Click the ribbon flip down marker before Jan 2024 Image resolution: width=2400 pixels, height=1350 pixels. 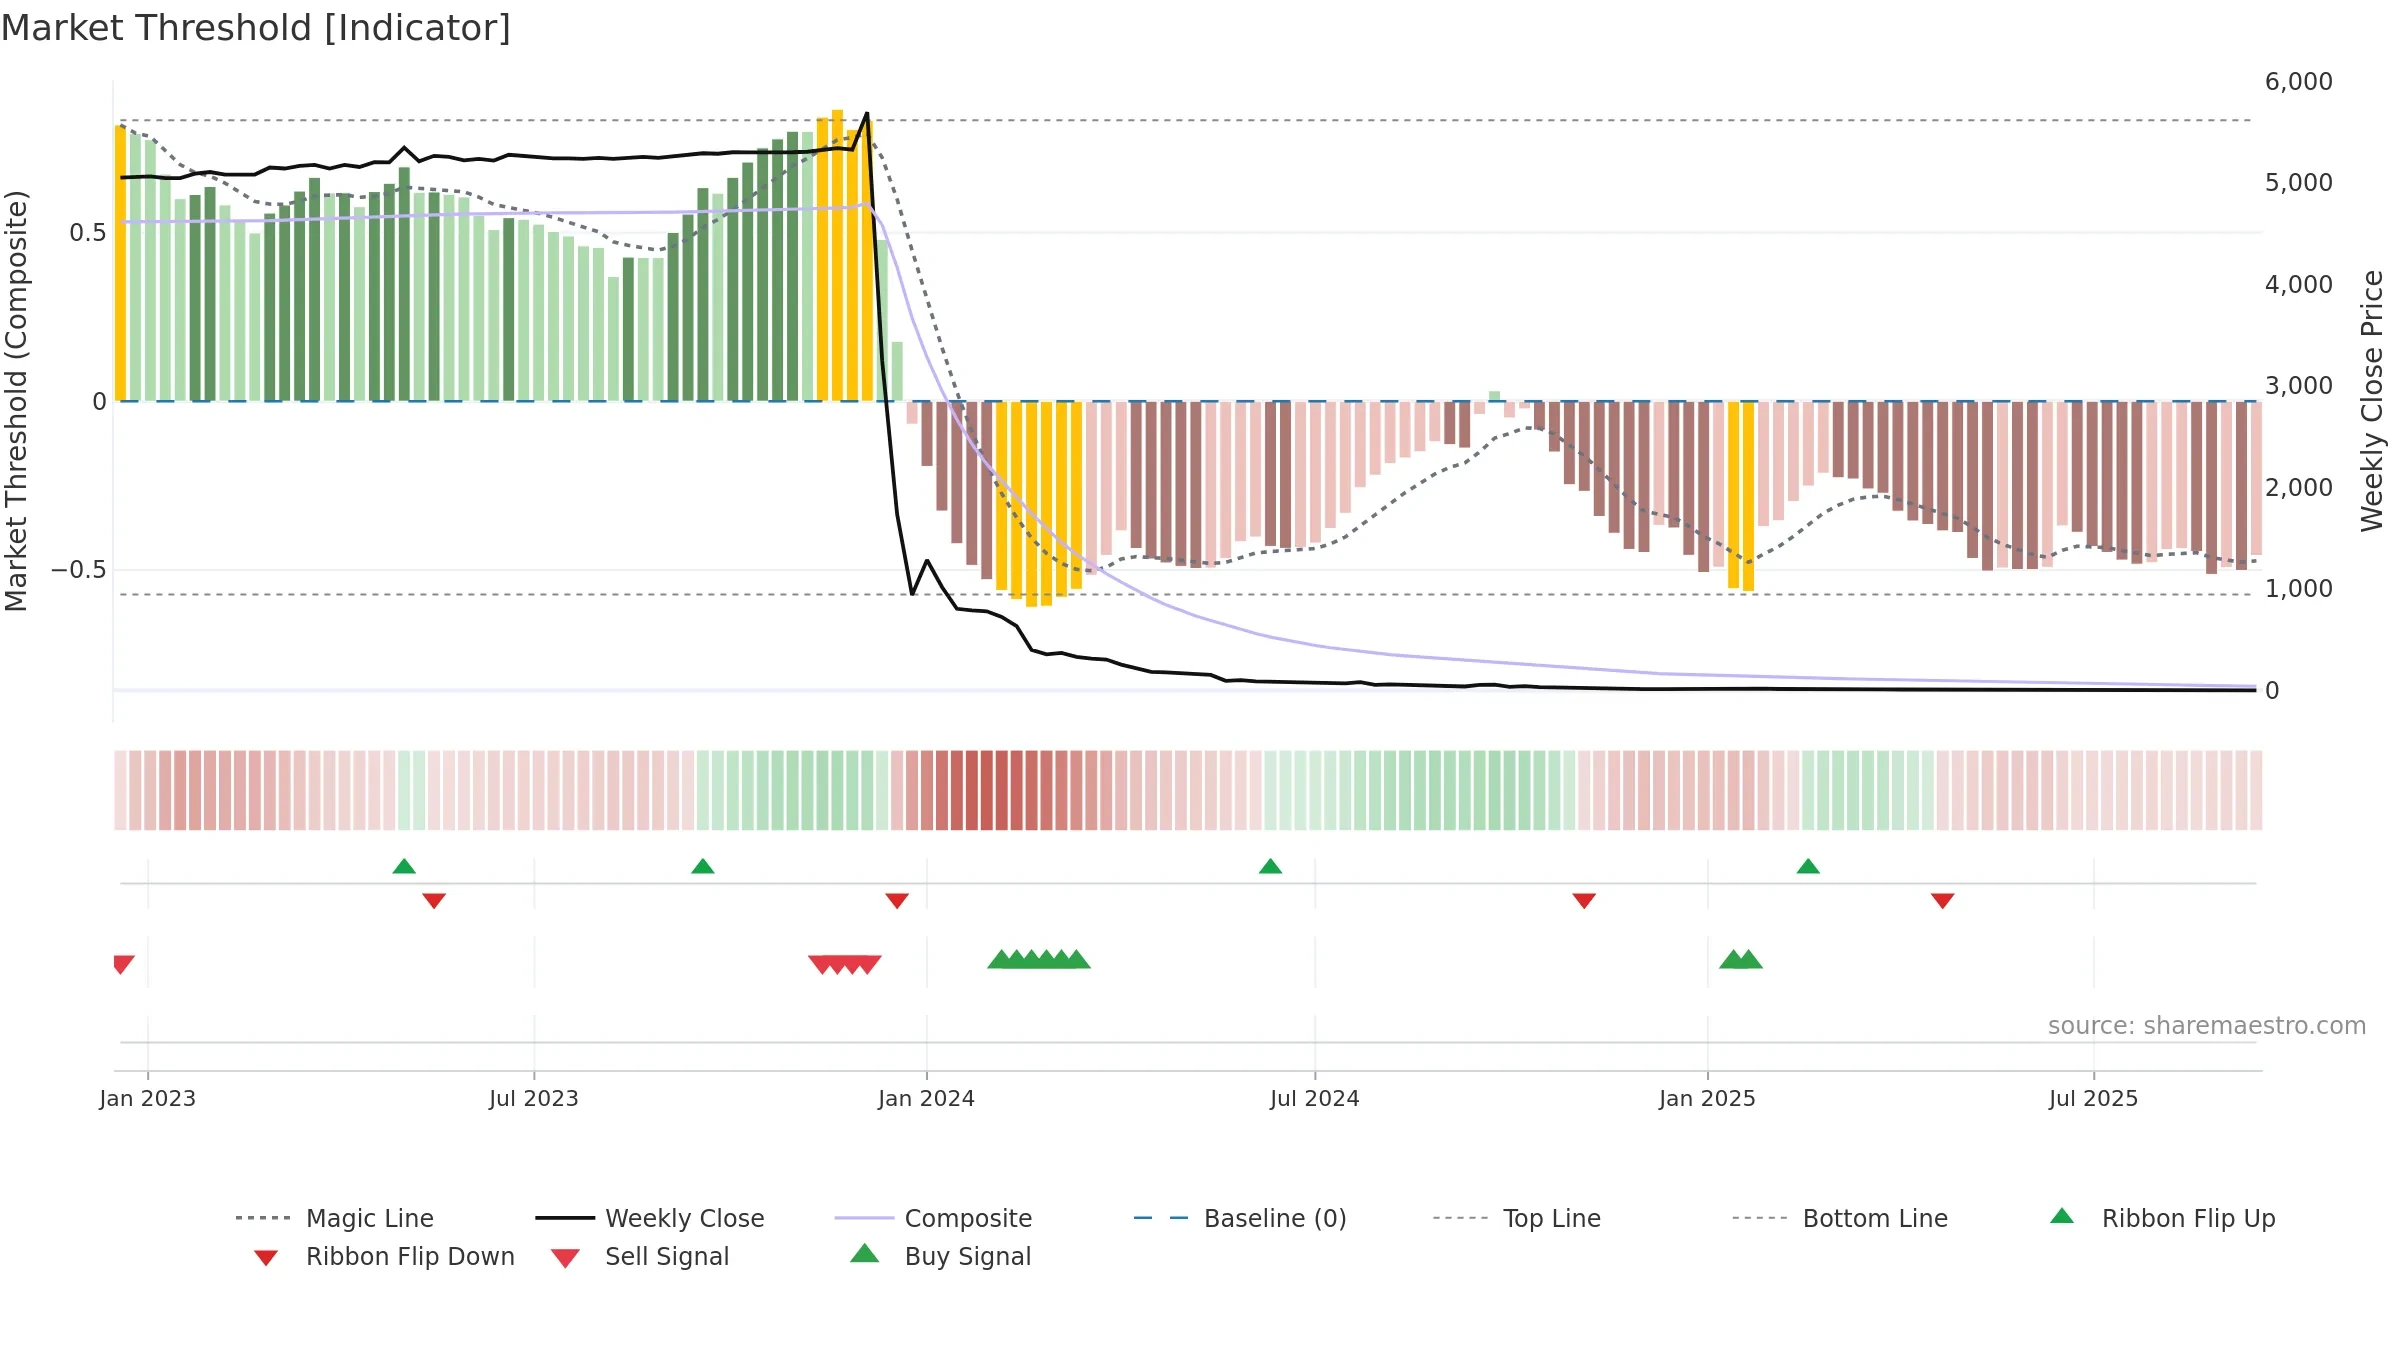[897, 901]
